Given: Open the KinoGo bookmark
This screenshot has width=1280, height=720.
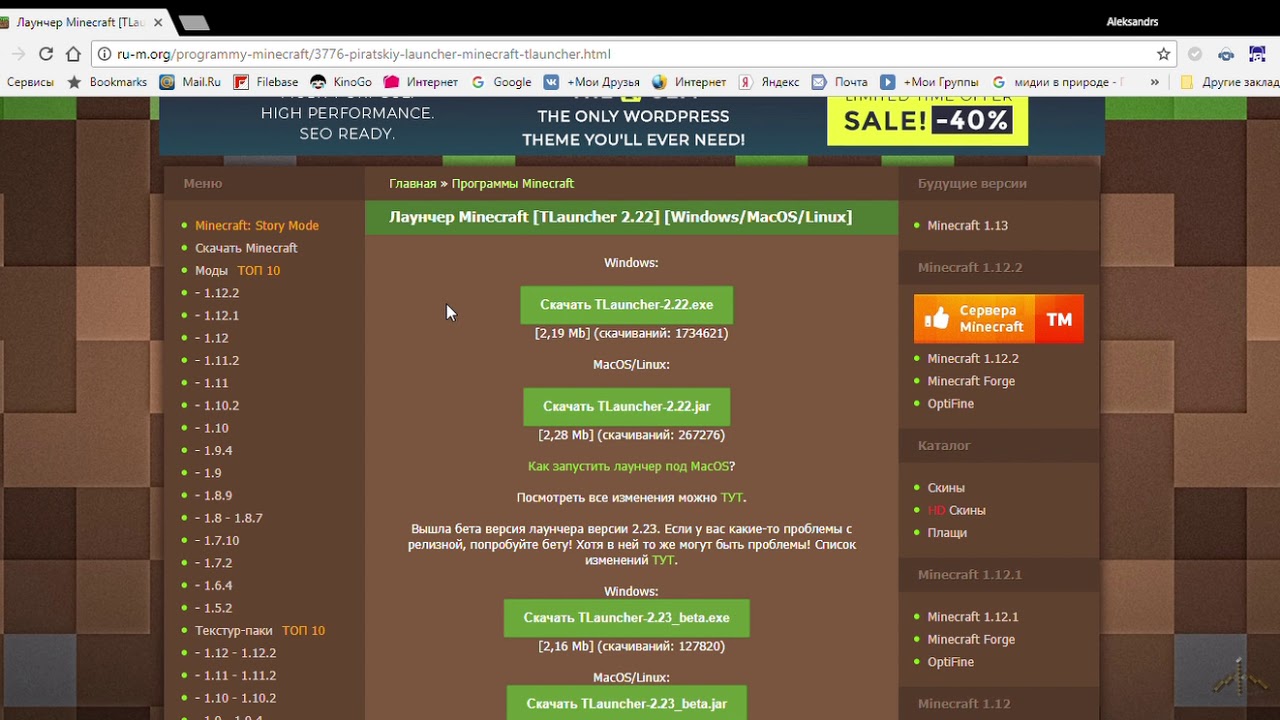Looking at the screenshot, I should click(x=341, y=82).
